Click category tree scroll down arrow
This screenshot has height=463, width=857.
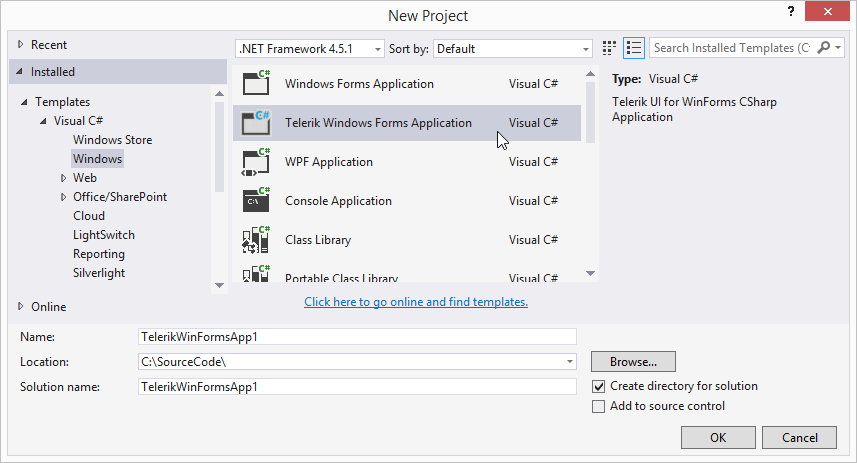click(x=219, y=285)
